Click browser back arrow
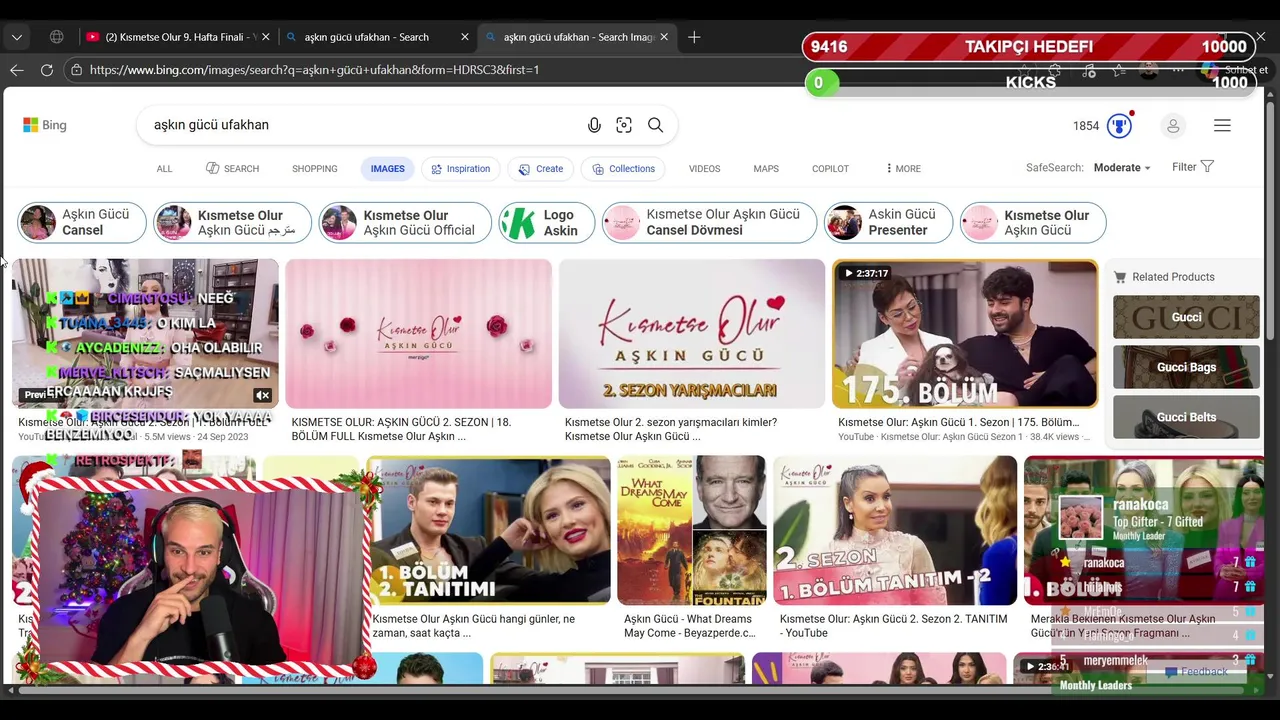This screenshot has height=720, width=1280. (x=17, y=70)
